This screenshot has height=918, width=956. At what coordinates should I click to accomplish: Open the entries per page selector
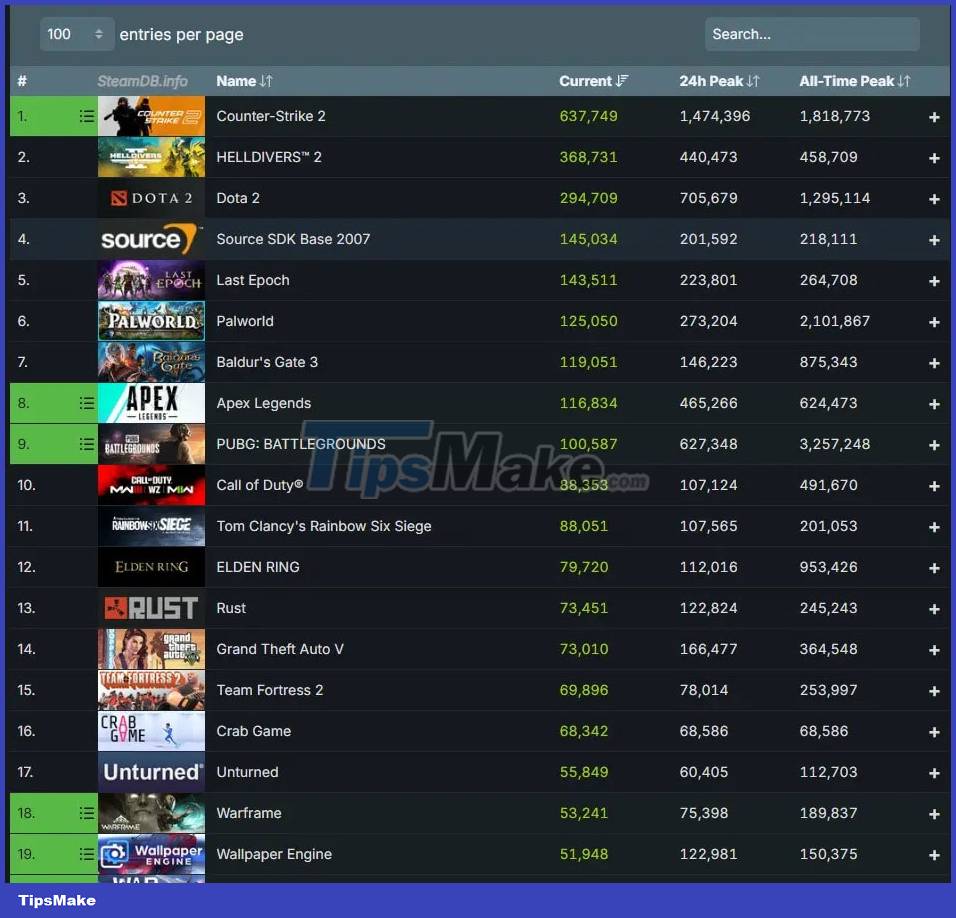coord(77,33)
